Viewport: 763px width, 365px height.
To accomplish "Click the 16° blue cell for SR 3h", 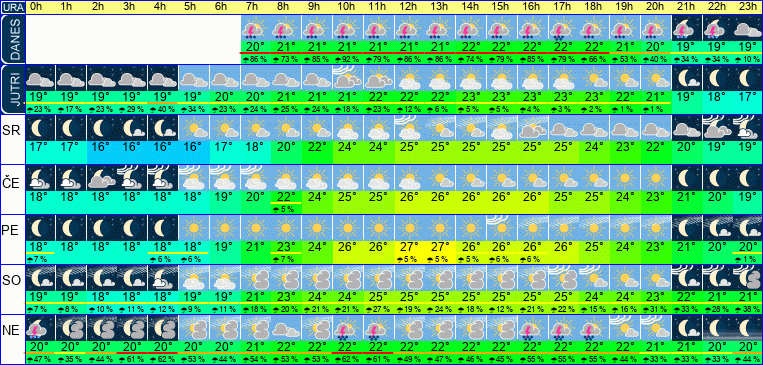I will tap(132, 147).
